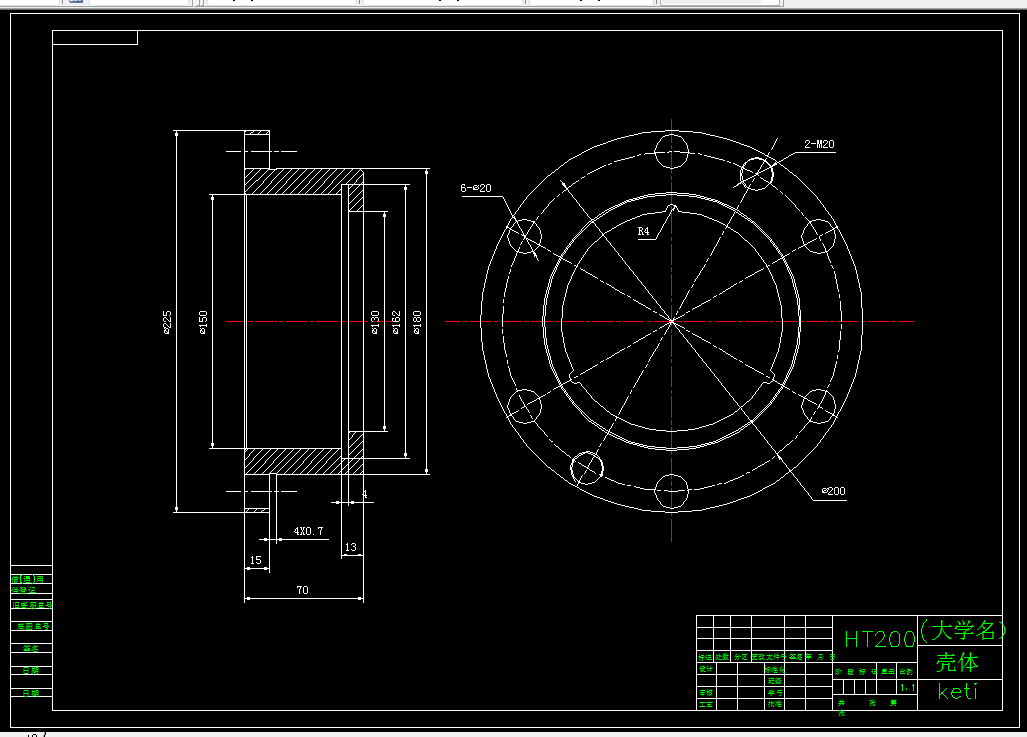The height and width of the screenshot is (737, 1027).
Task: Select the (大学名) title block text
Action: click(962, 631)
